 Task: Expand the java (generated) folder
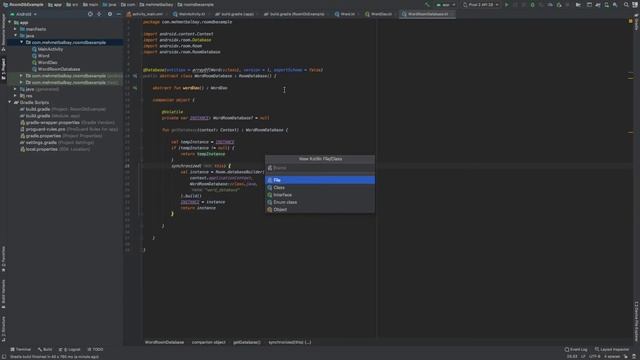pos(16,89)
